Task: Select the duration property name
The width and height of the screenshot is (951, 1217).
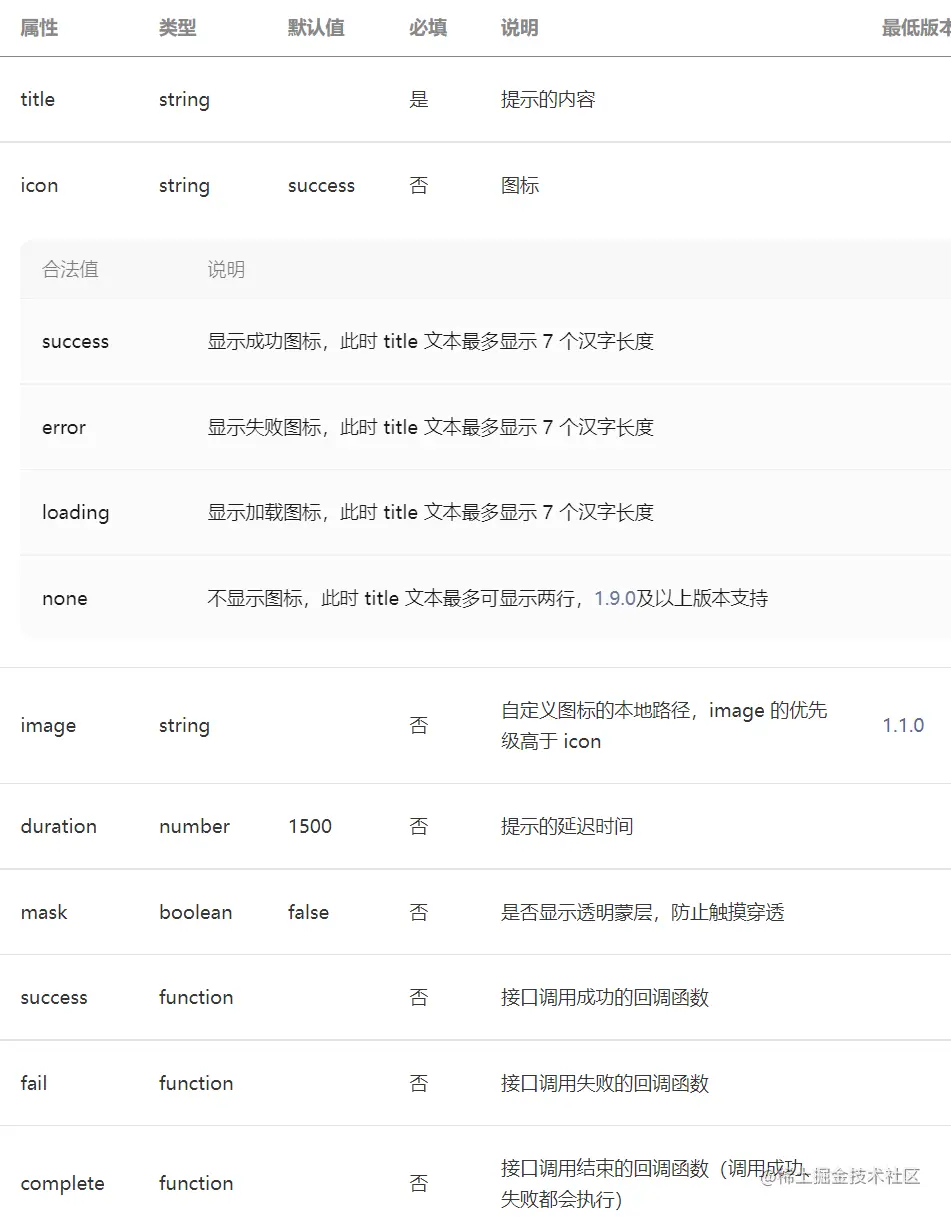Action: (x=58, y=826)
